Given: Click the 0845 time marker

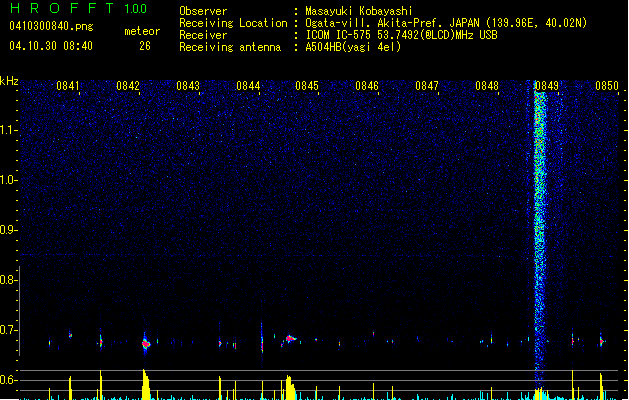Looking at the screenshot, I should [307, 86].
